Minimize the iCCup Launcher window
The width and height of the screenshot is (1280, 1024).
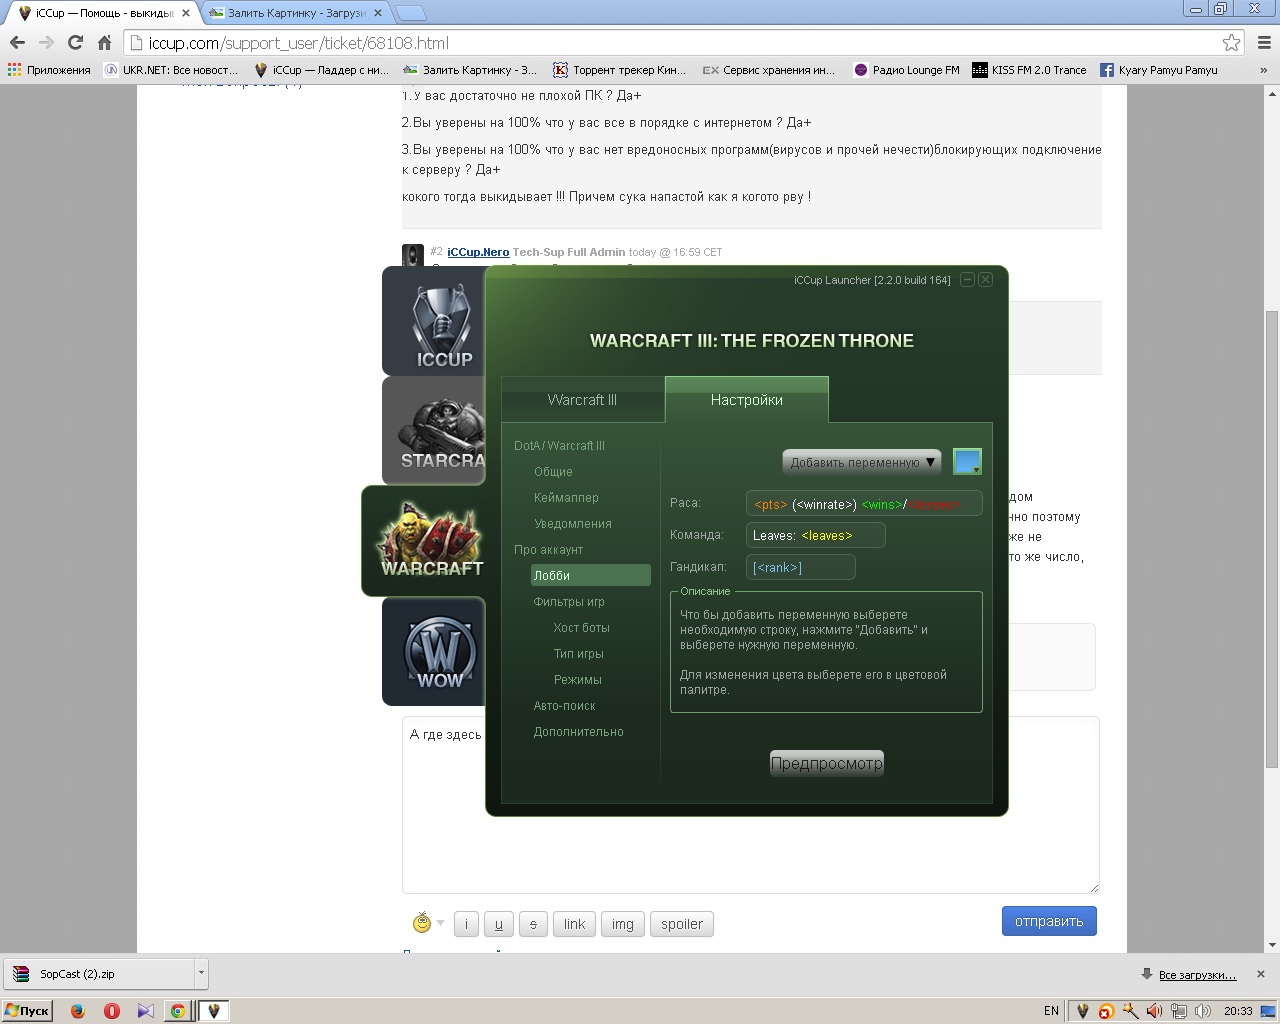(x=967, y=280)
